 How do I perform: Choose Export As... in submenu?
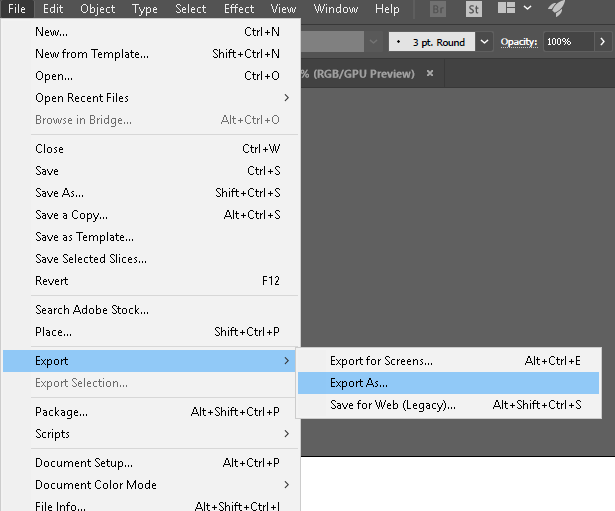(448, 383)
